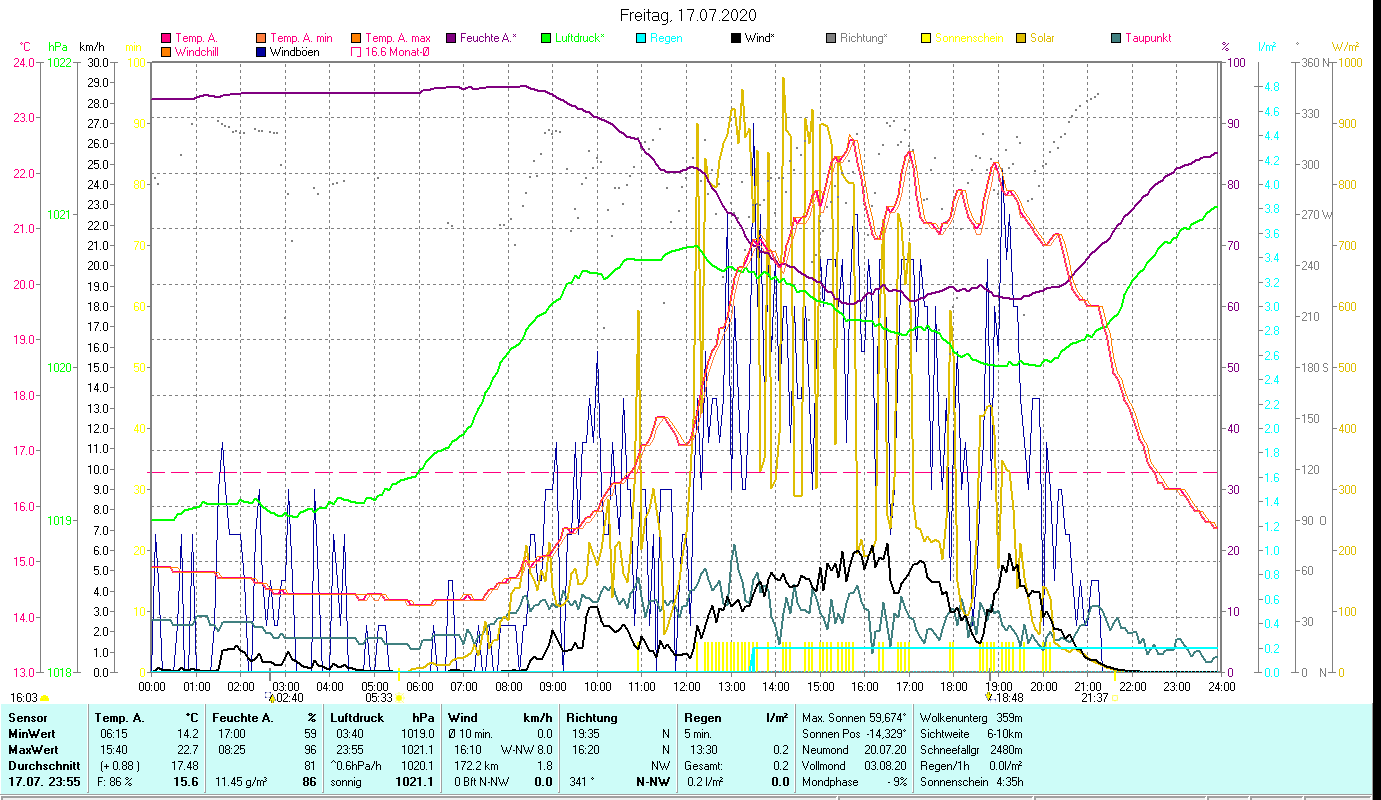Click the Temp. A. min legend swatch
1381x800 pixels.
tap(261, 39)
